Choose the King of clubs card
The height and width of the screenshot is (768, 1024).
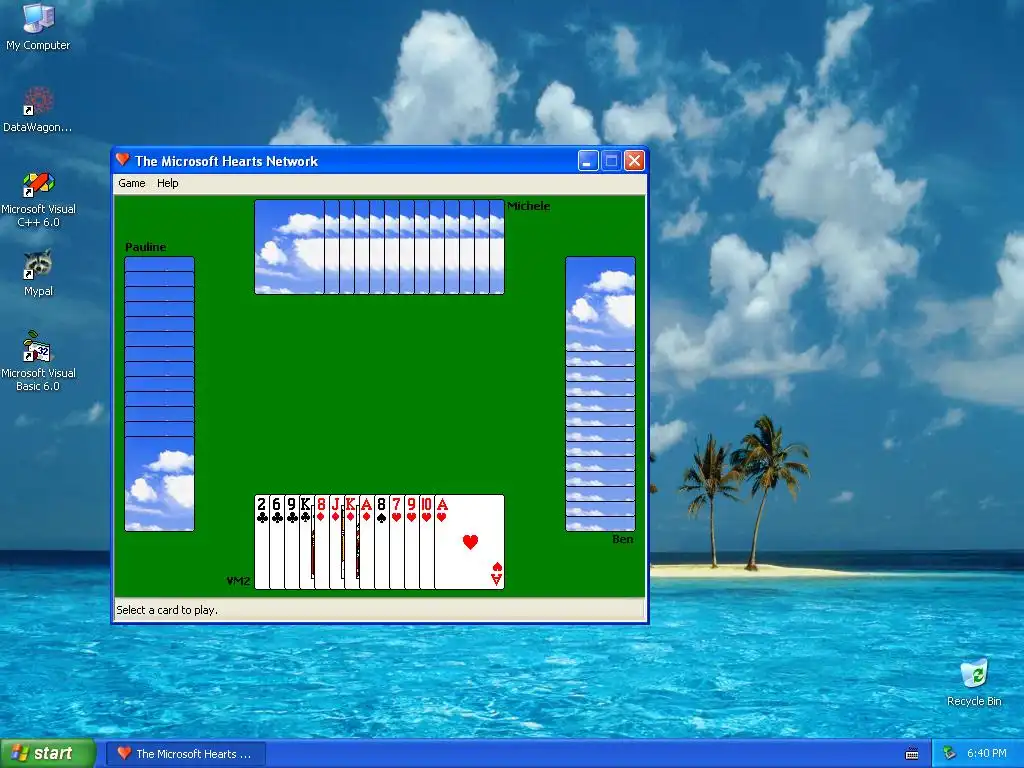pos(307,542)
